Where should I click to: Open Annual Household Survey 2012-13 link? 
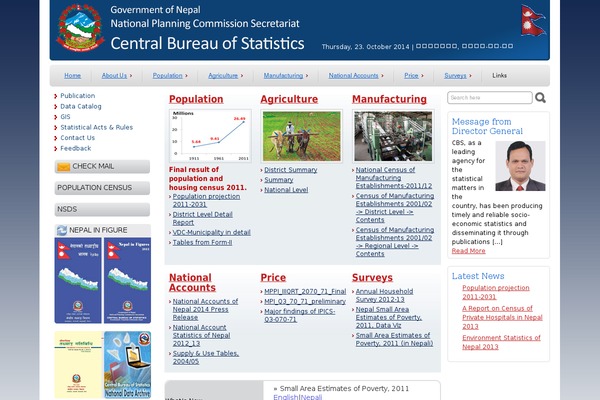(x=384, y=296)
